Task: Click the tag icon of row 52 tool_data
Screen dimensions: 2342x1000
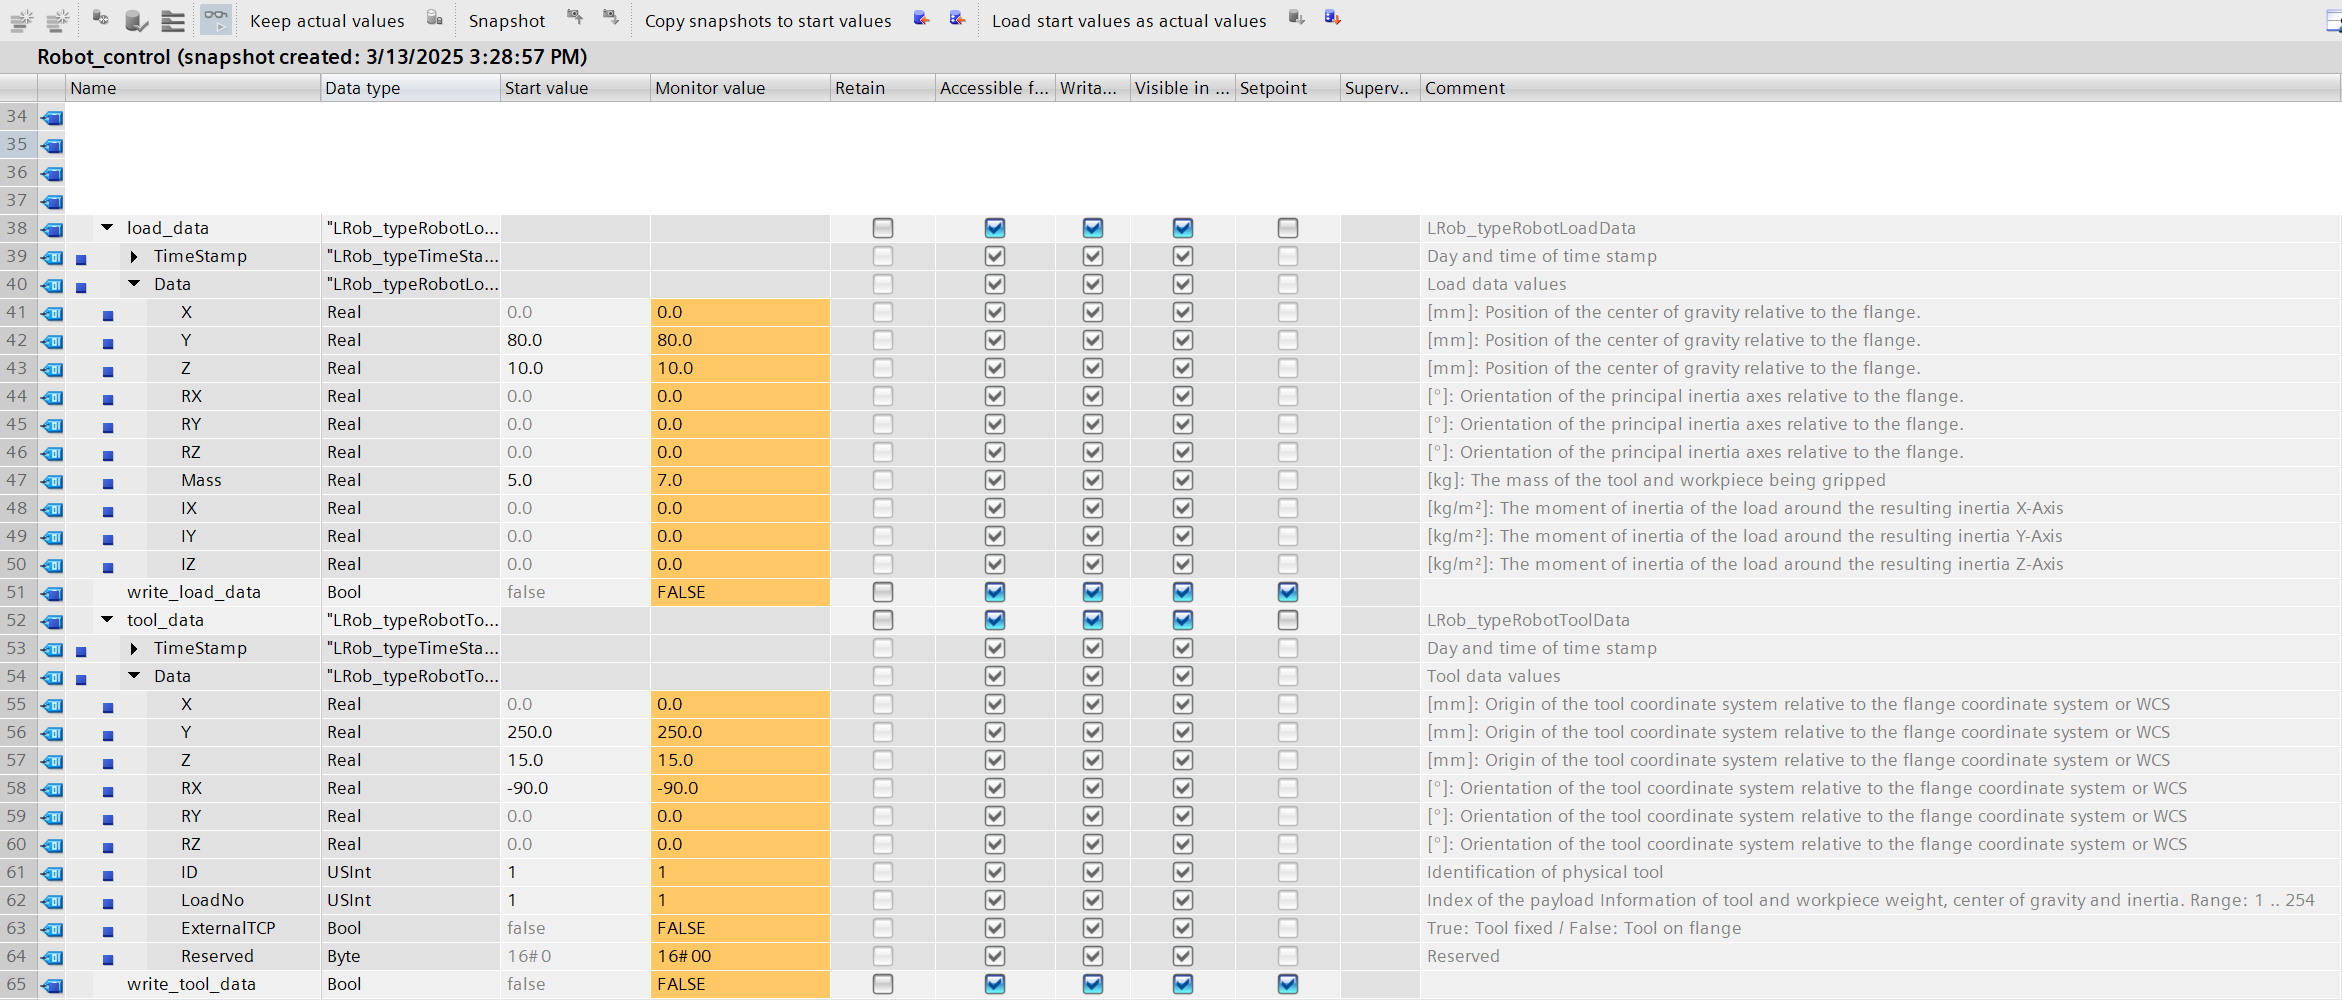Action: pyautogui.click(x=52, y=622)
